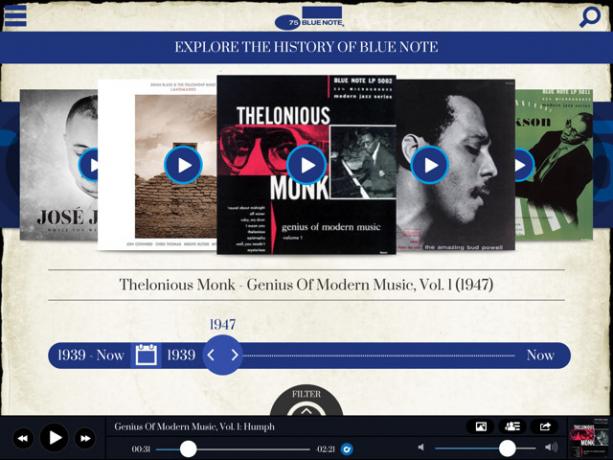Jump to 1939 on the timeline
The height and width of the screenshot is (460, 613).
[x=181, y=355]
